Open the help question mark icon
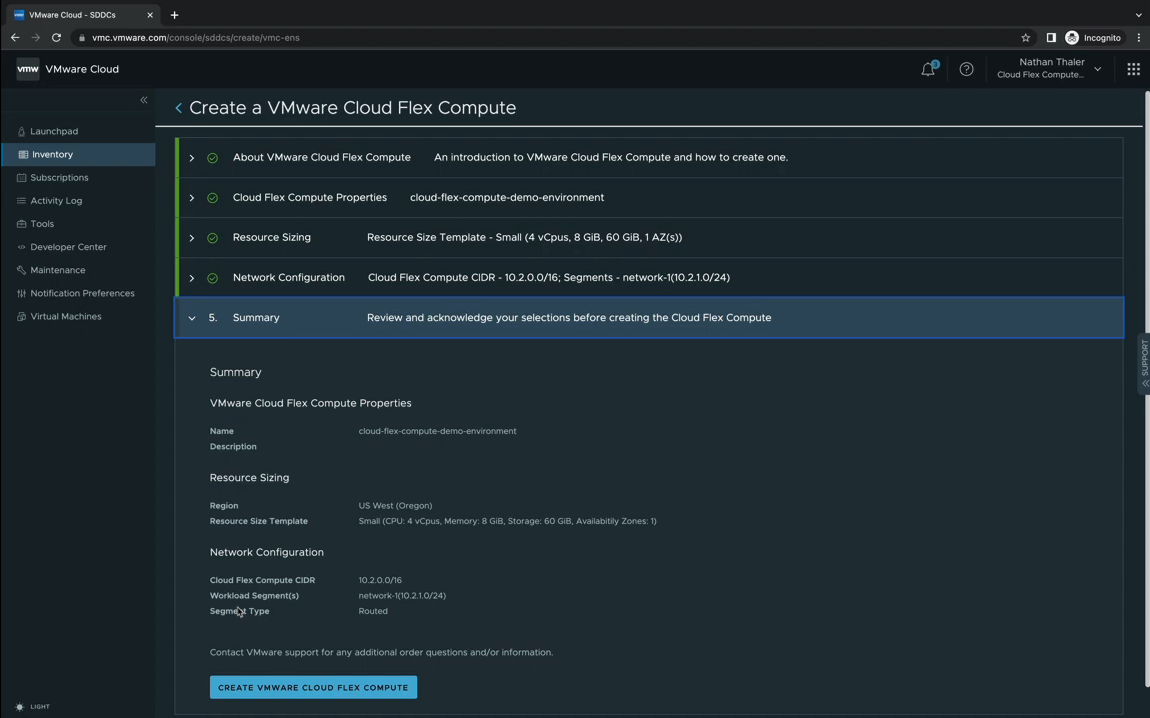 [967, 69]
